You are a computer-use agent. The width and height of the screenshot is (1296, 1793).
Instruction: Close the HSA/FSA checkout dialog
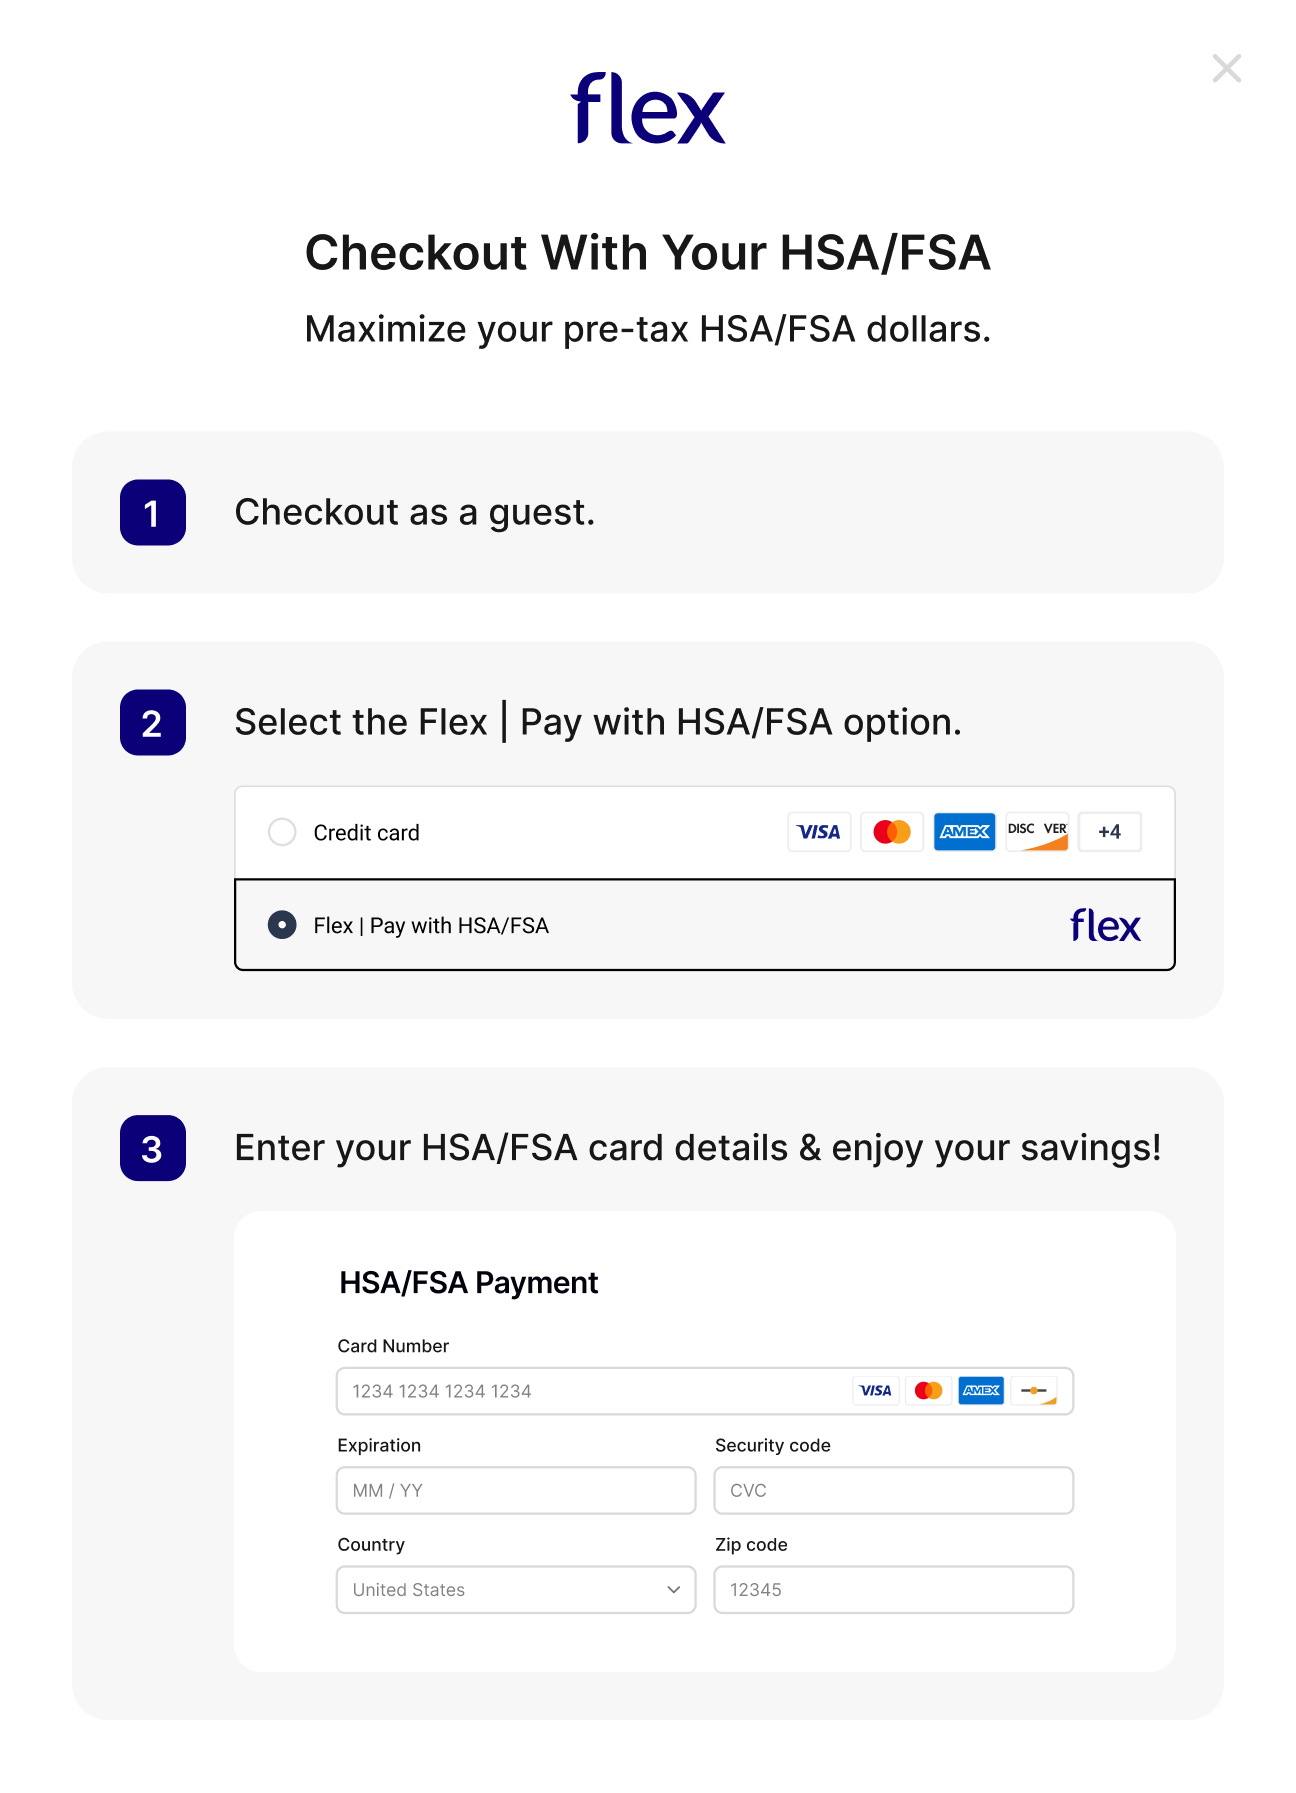click(x=1226, y=69)
